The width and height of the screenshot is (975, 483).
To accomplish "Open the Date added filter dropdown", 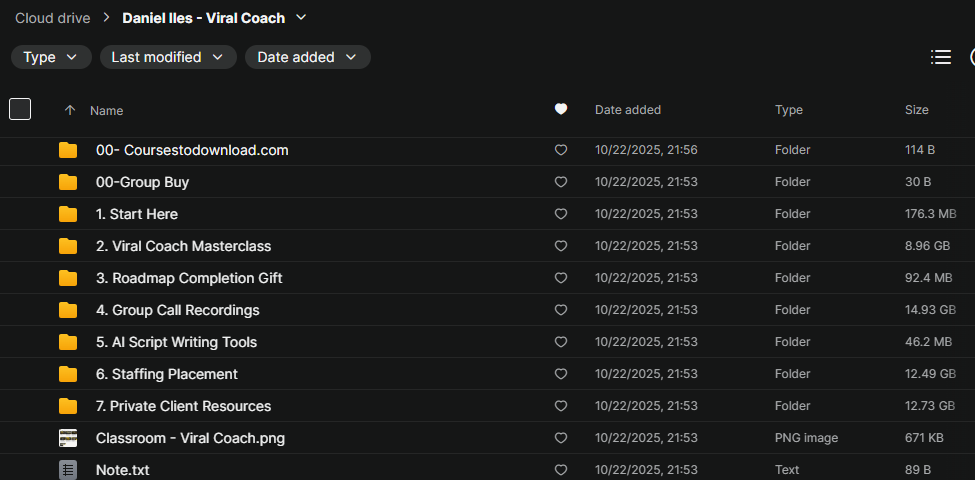I will pyautogui.click(x=307, y=58).
